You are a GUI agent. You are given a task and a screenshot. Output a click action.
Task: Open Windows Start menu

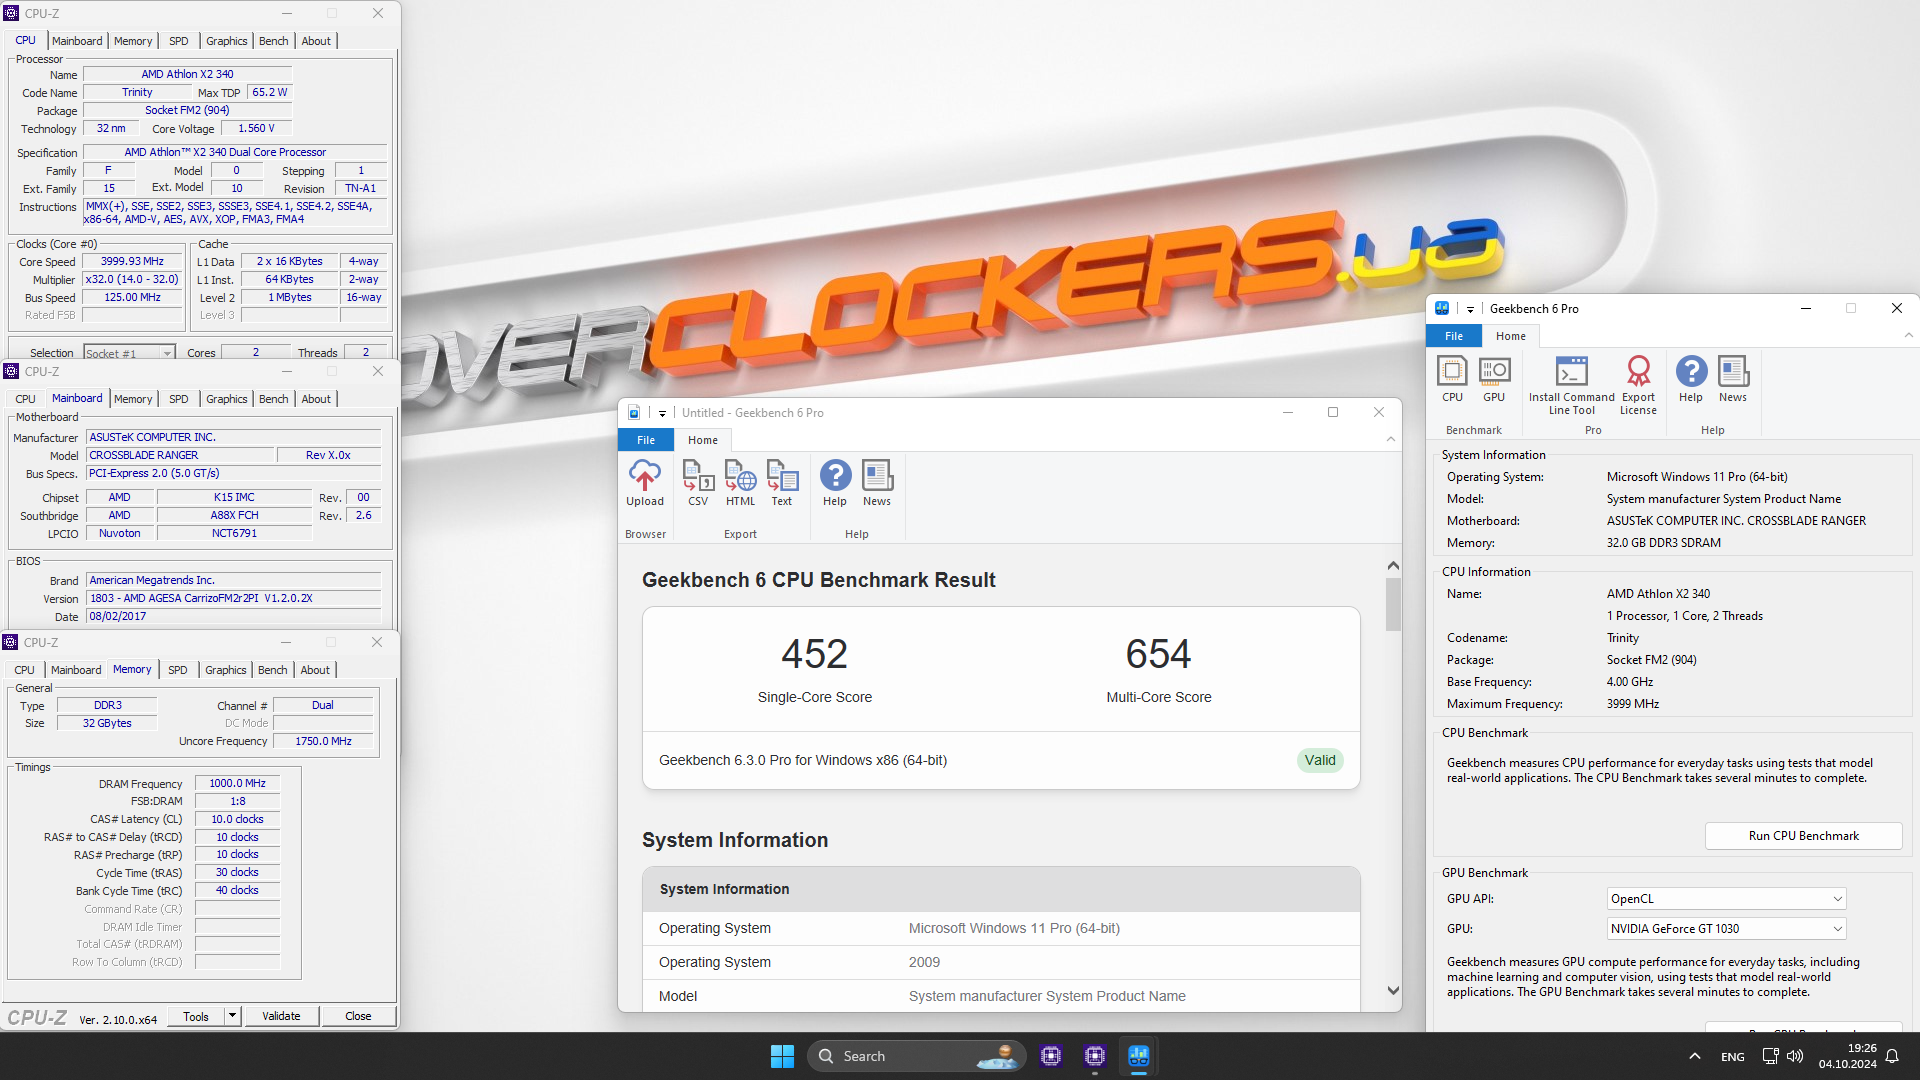click(x=782, y=1056)
